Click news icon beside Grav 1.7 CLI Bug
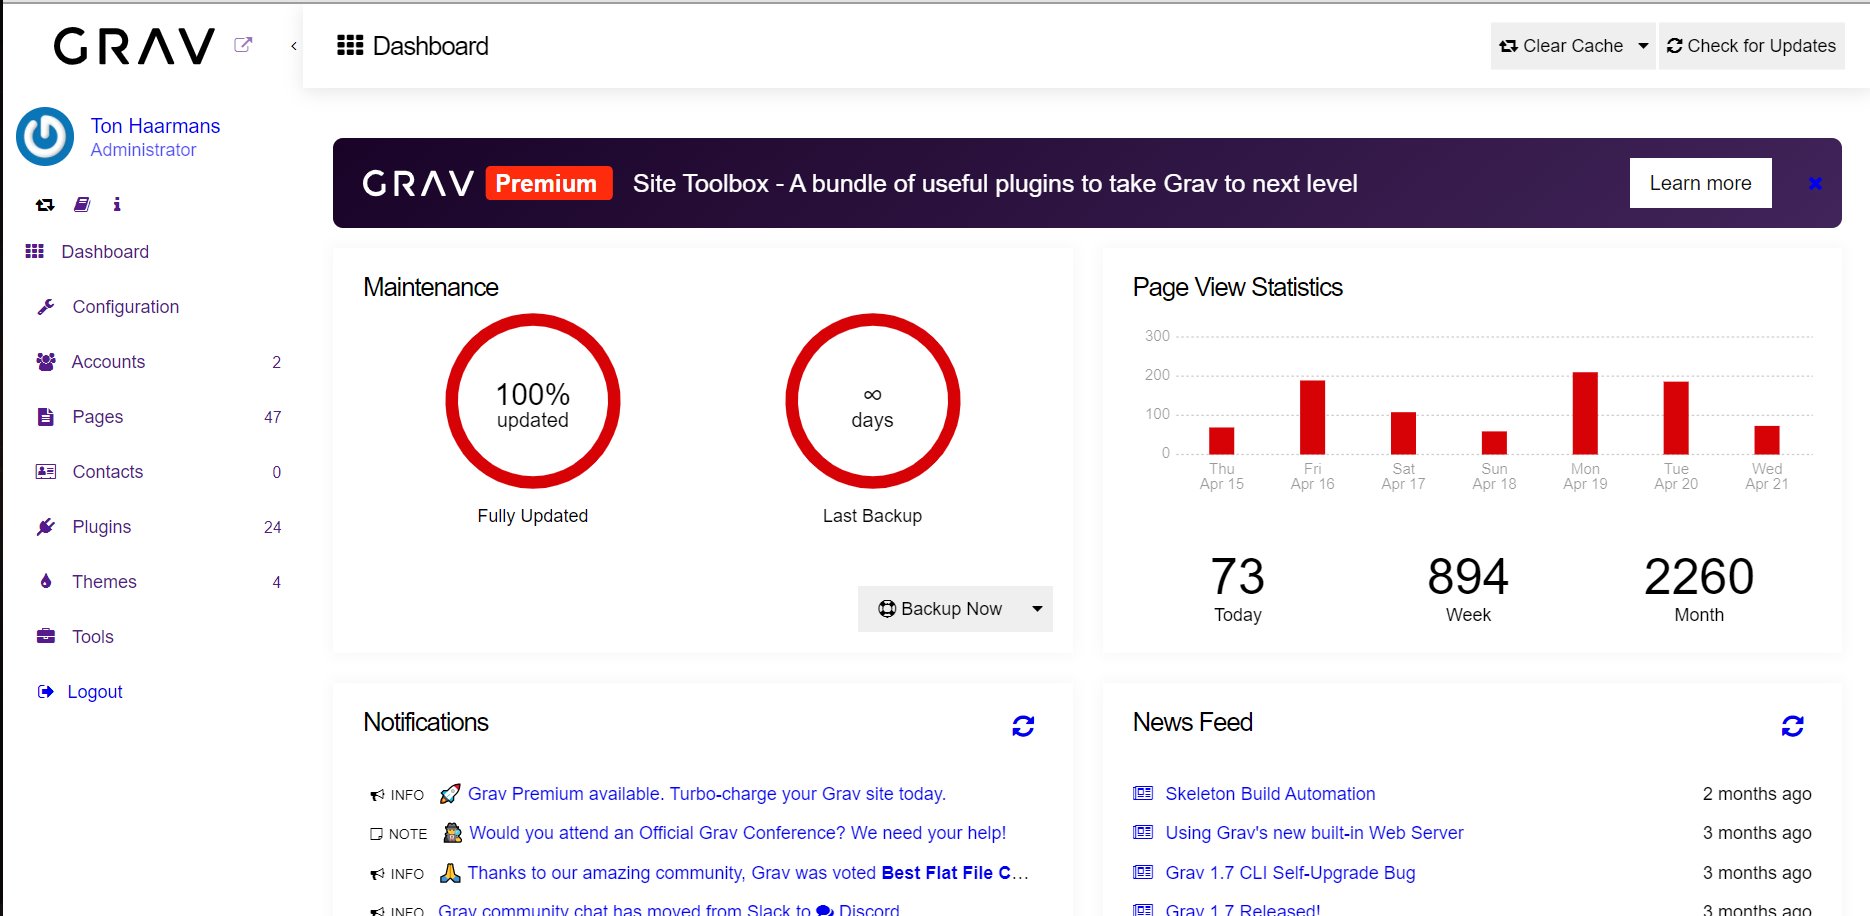 click(1143, 872)
